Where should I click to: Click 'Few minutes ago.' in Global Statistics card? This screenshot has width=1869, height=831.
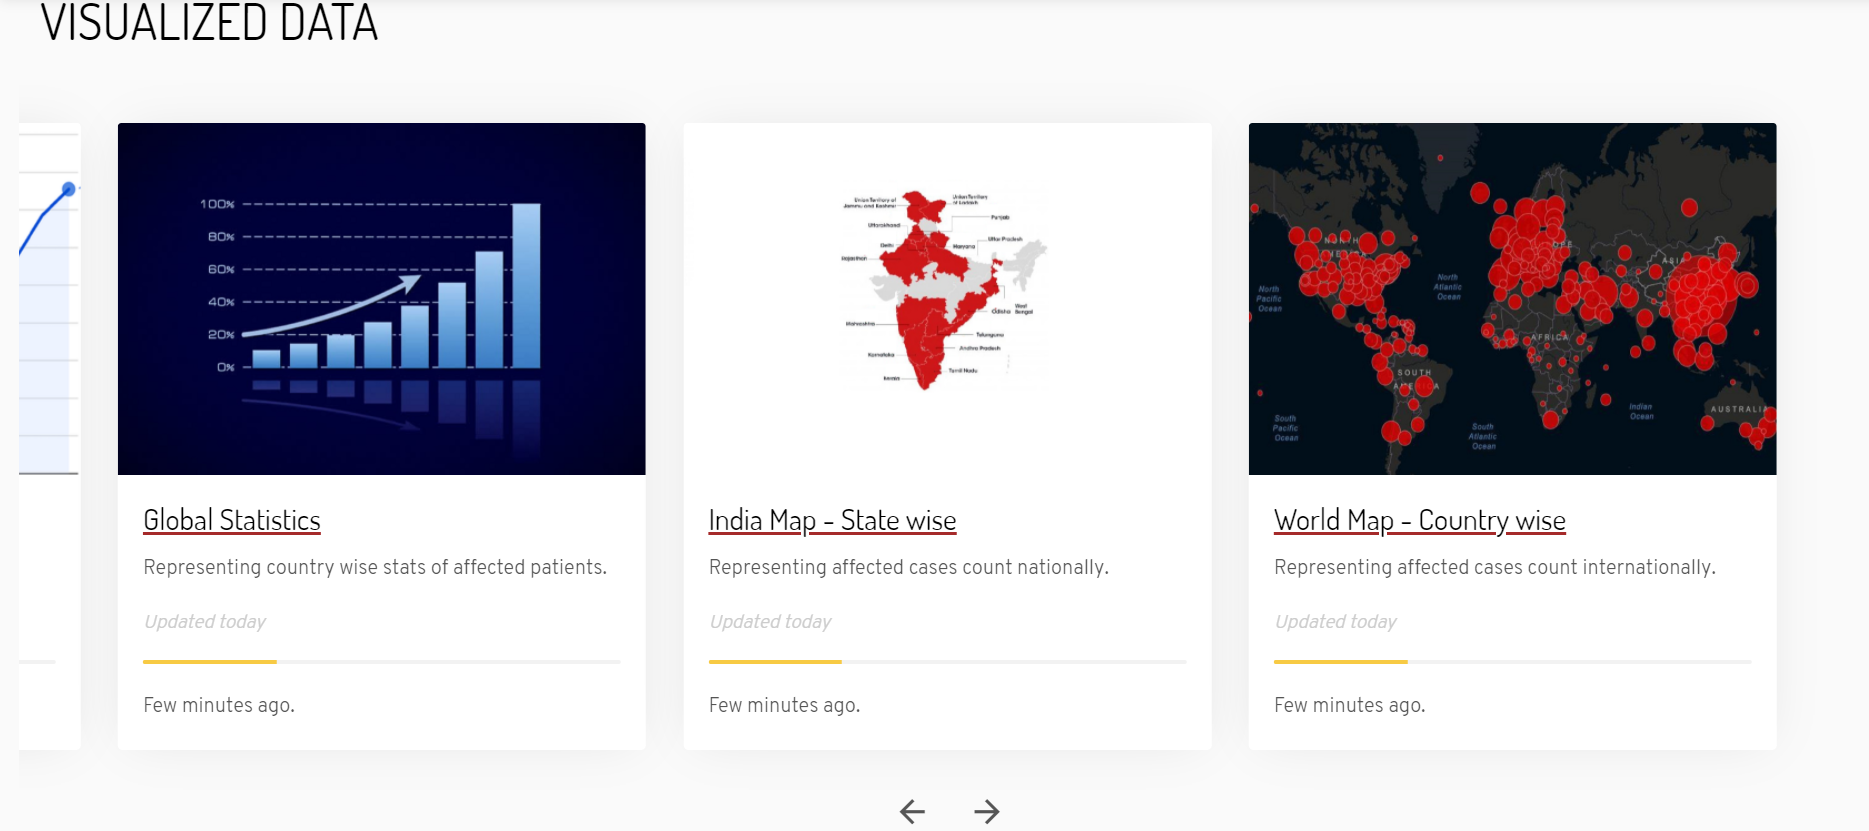click(x=219, y=705)
